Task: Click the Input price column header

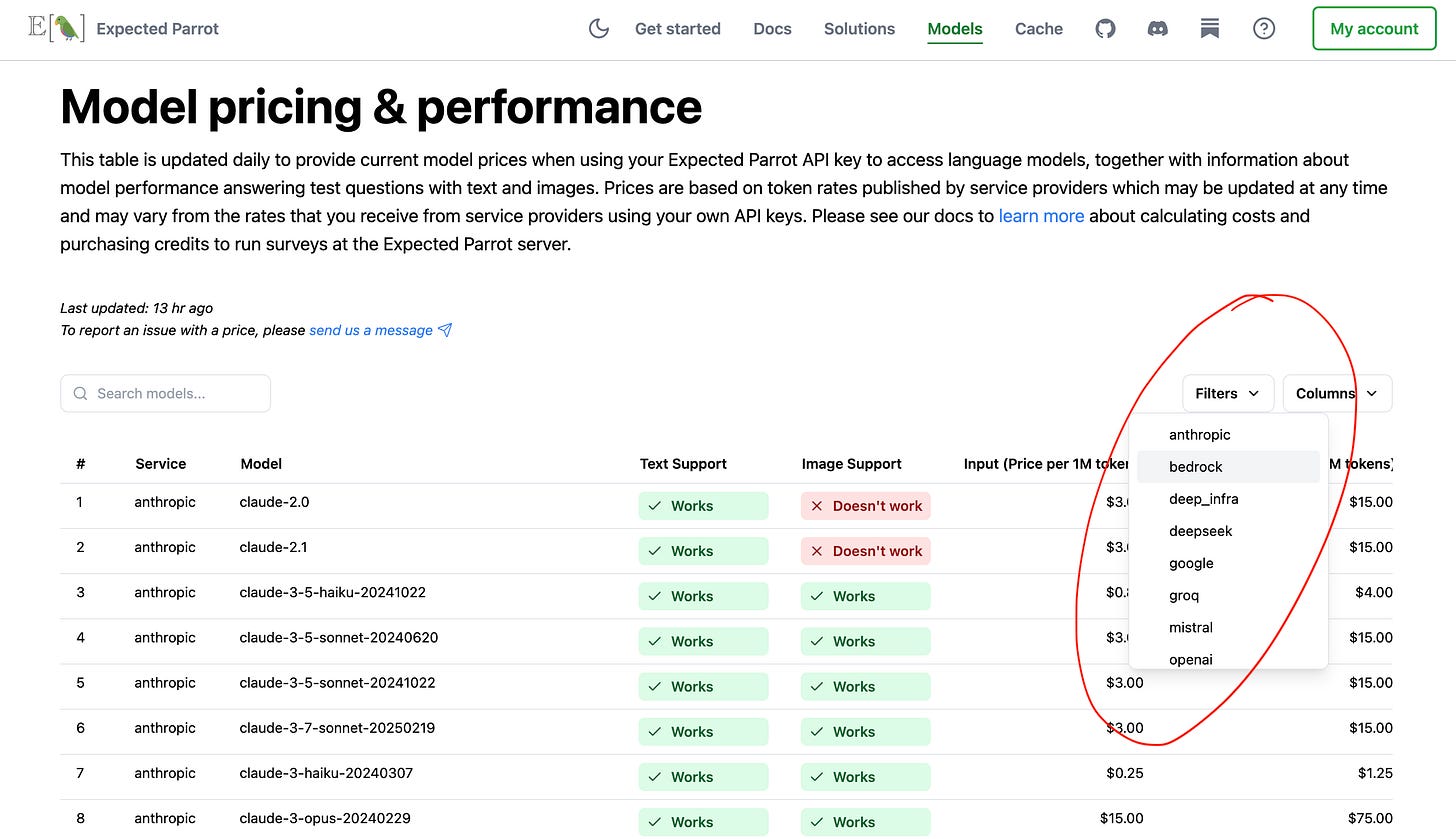Action: 1046,464
